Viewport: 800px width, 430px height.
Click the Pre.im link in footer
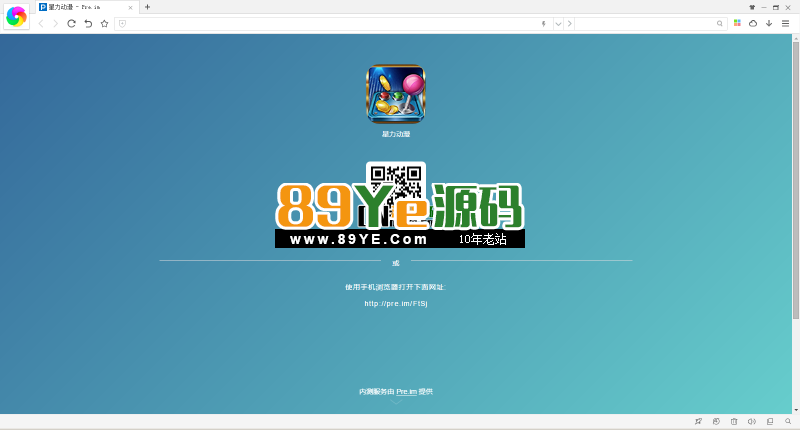pos(407,392)
